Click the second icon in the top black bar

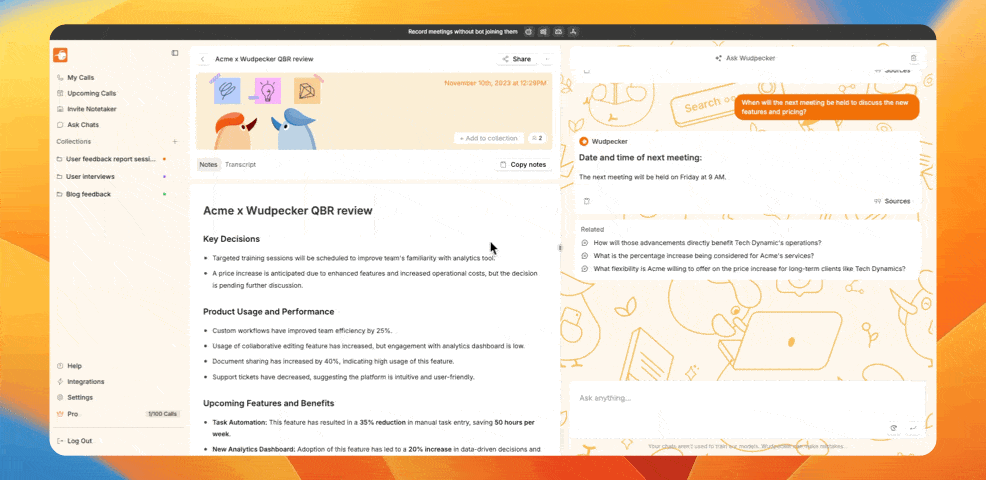(543, 31)
